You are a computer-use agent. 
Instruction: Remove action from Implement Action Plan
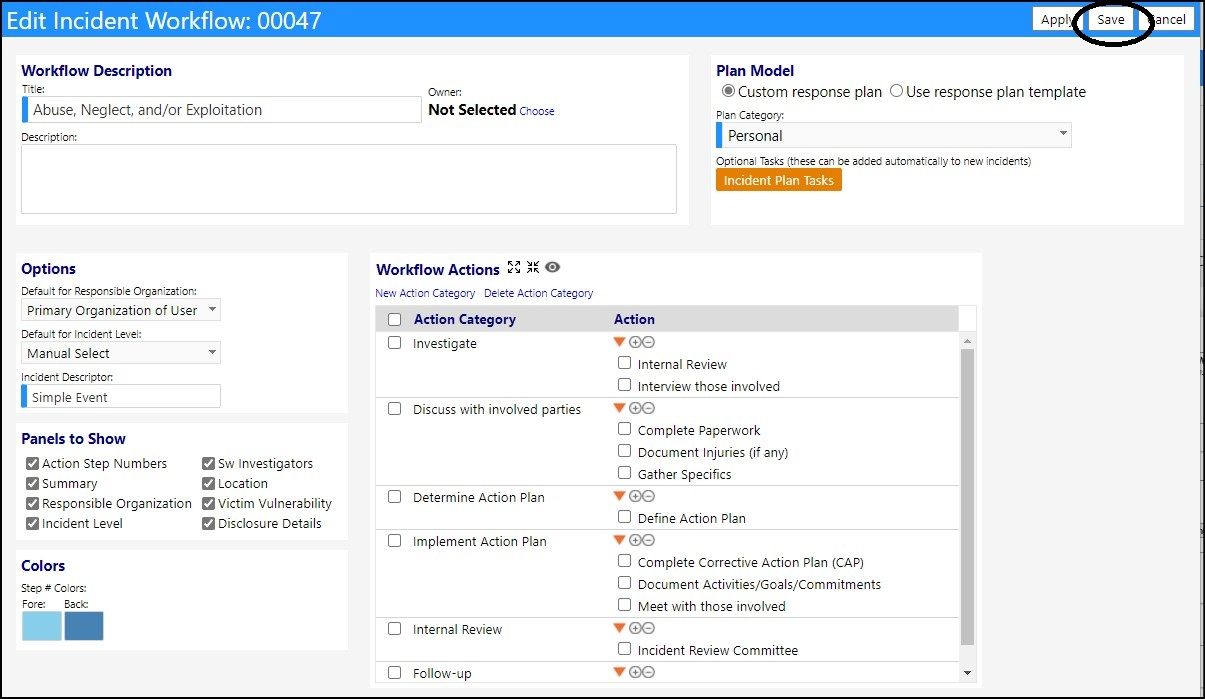point(648,540)
